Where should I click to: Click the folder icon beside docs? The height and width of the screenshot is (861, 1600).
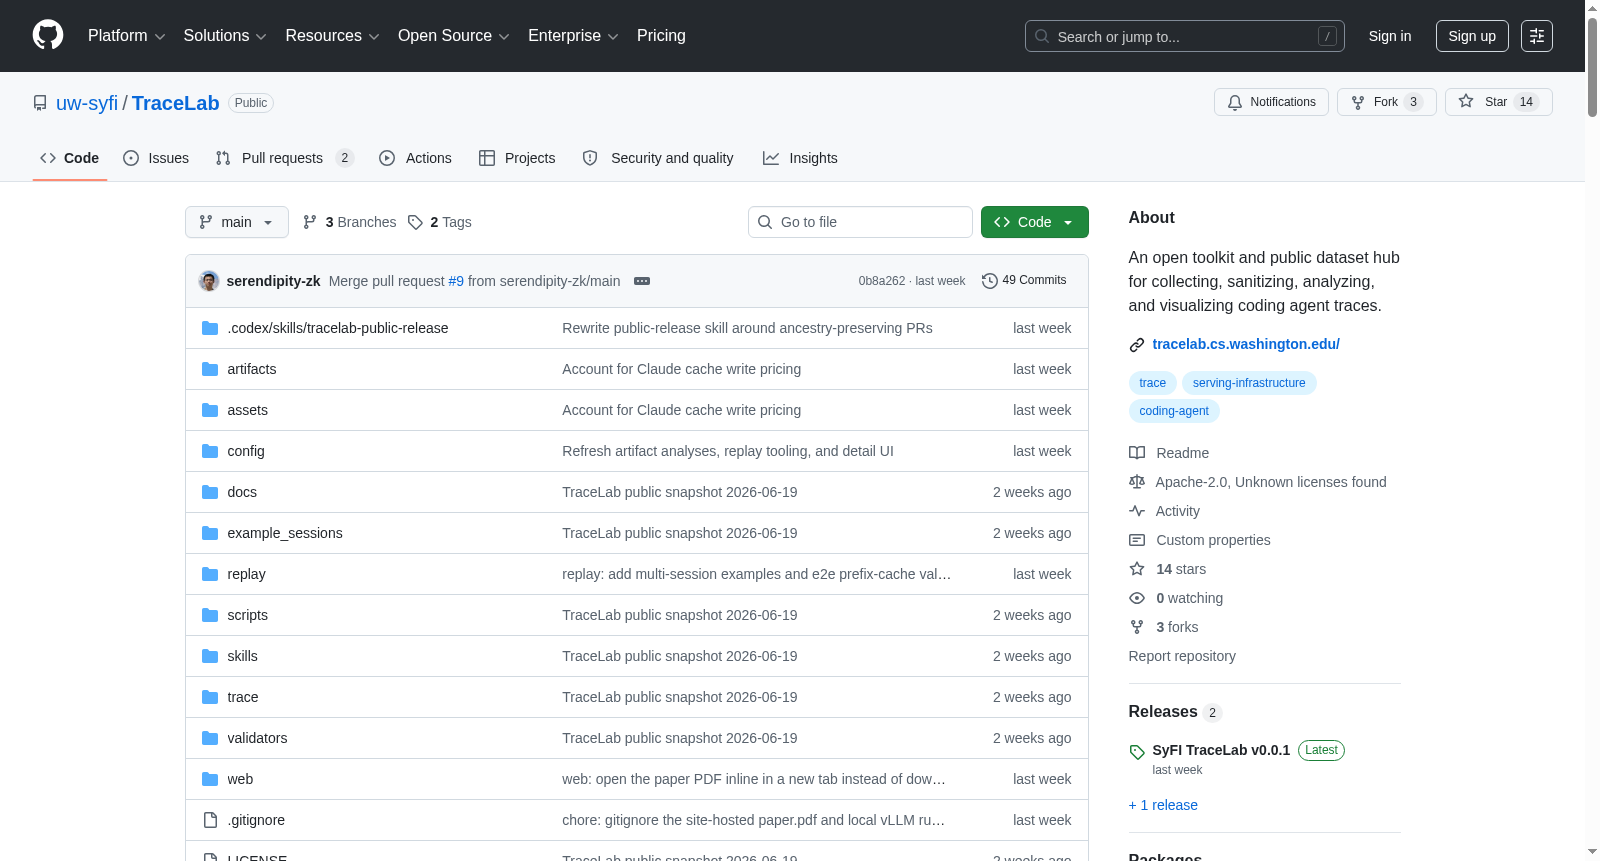tap(210, 492)
